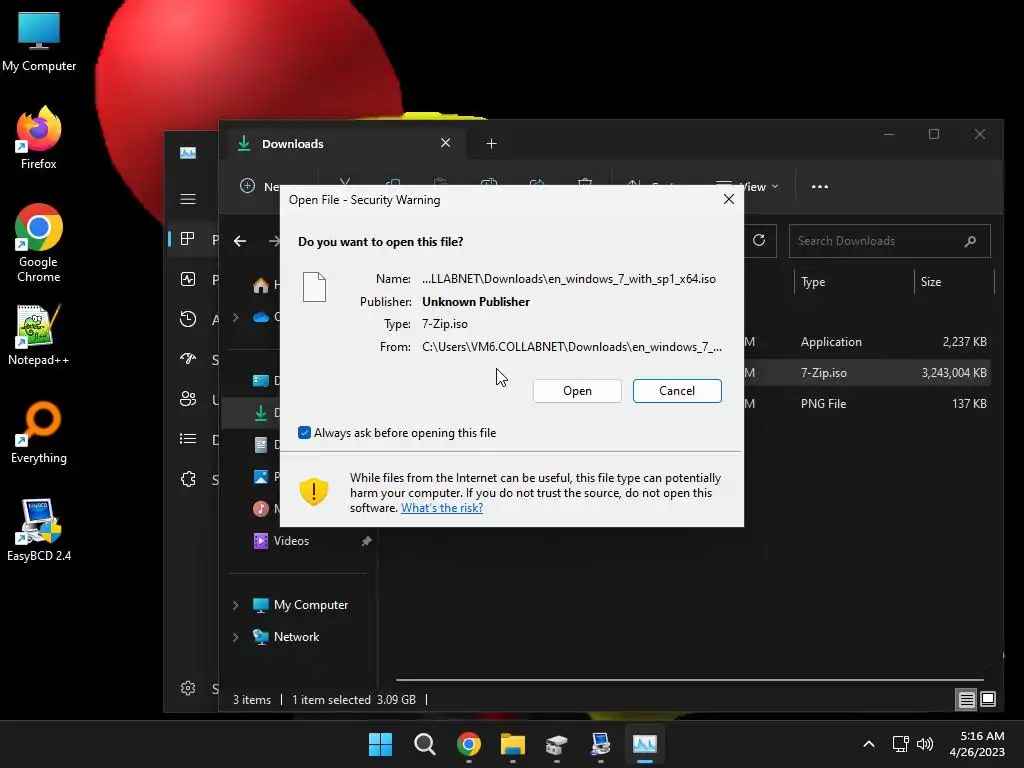Click Open in the Security Warning dialog
Screen dimensions: 1024x768
pos(577,391)
